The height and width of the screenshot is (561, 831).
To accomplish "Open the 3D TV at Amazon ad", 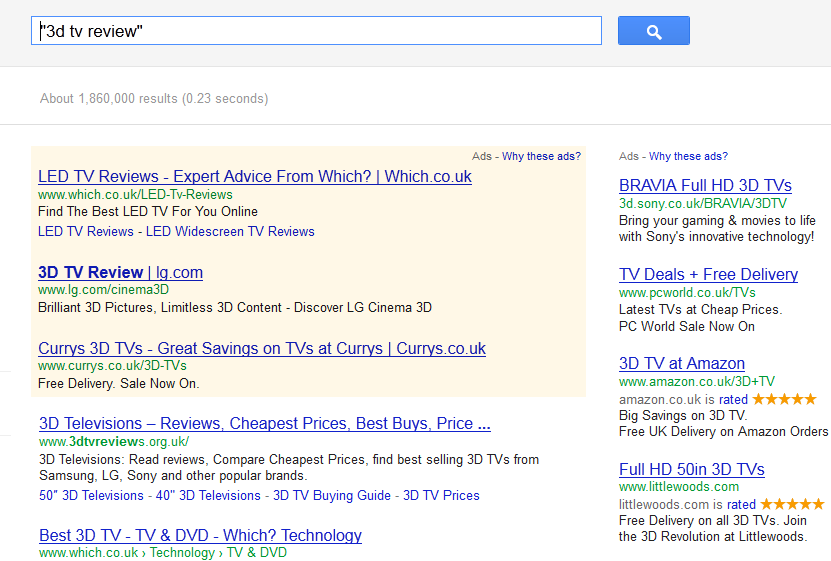I will (681, 363).
